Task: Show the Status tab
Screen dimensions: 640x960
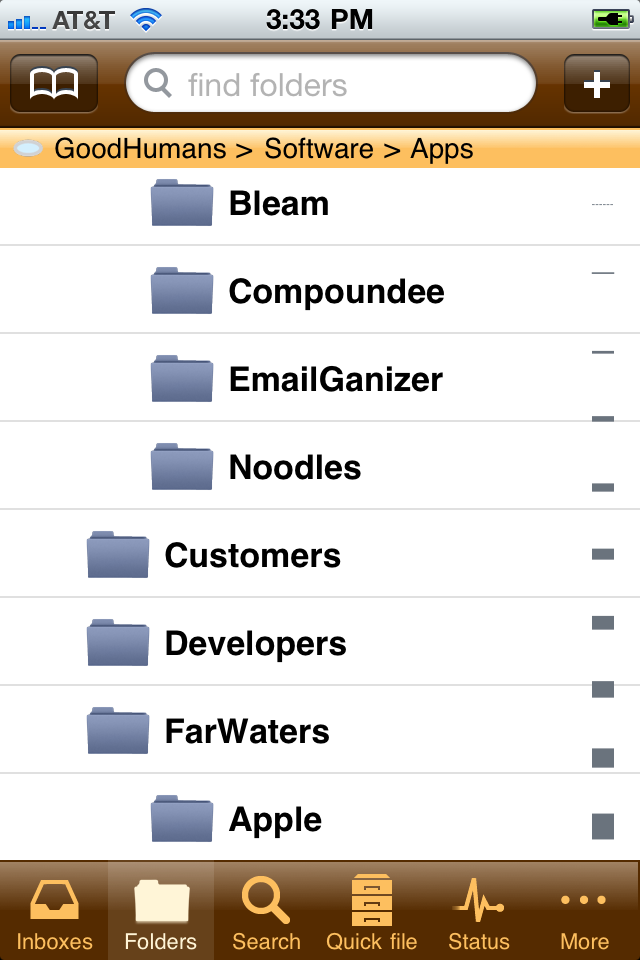Action: coord(478,912)
